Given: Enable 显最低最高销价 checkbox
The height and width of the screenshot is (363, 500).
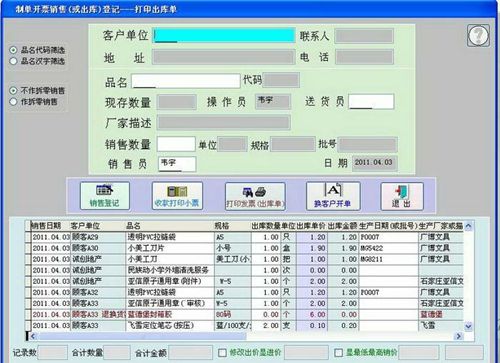Looking at the screenshot, I should point(339,352).
